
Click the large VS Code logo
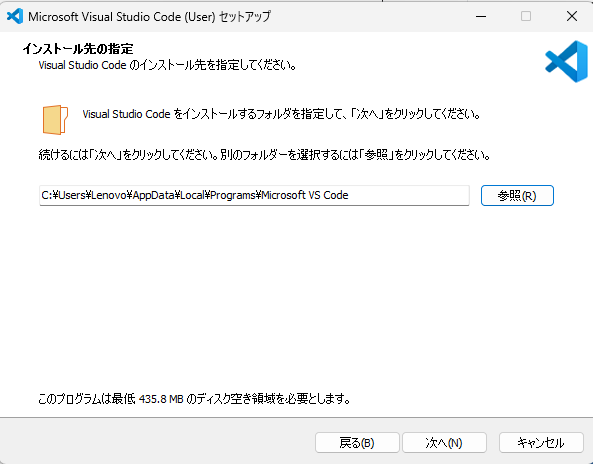[566, 62]
